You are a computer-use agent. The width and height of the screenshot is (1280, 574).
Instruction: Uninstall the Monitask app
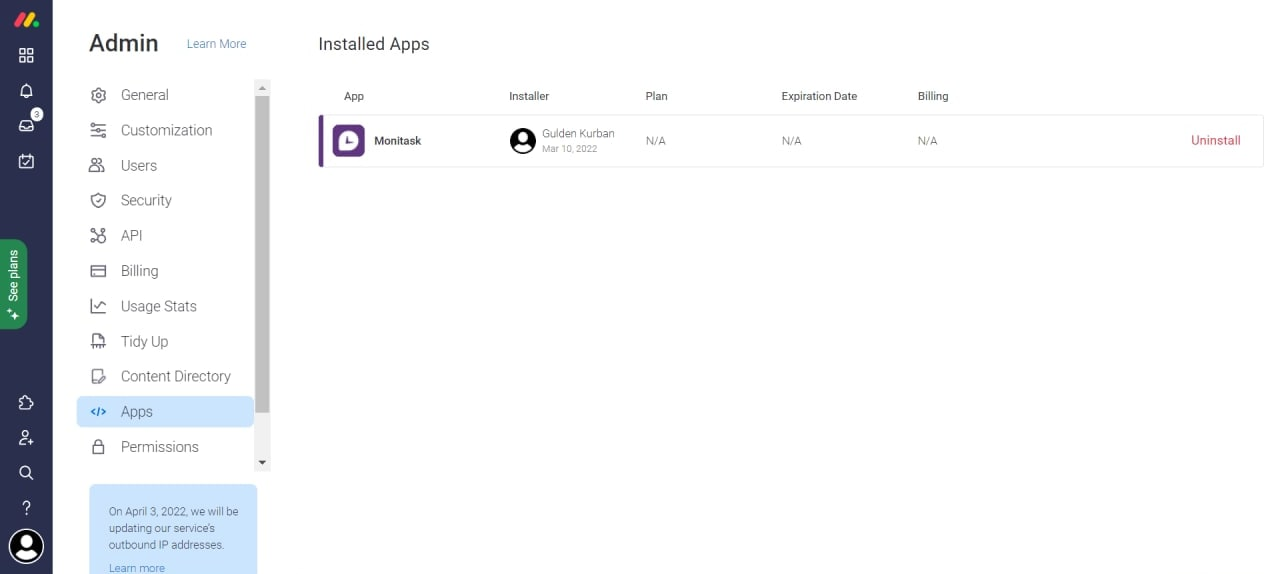(1215, 141)
